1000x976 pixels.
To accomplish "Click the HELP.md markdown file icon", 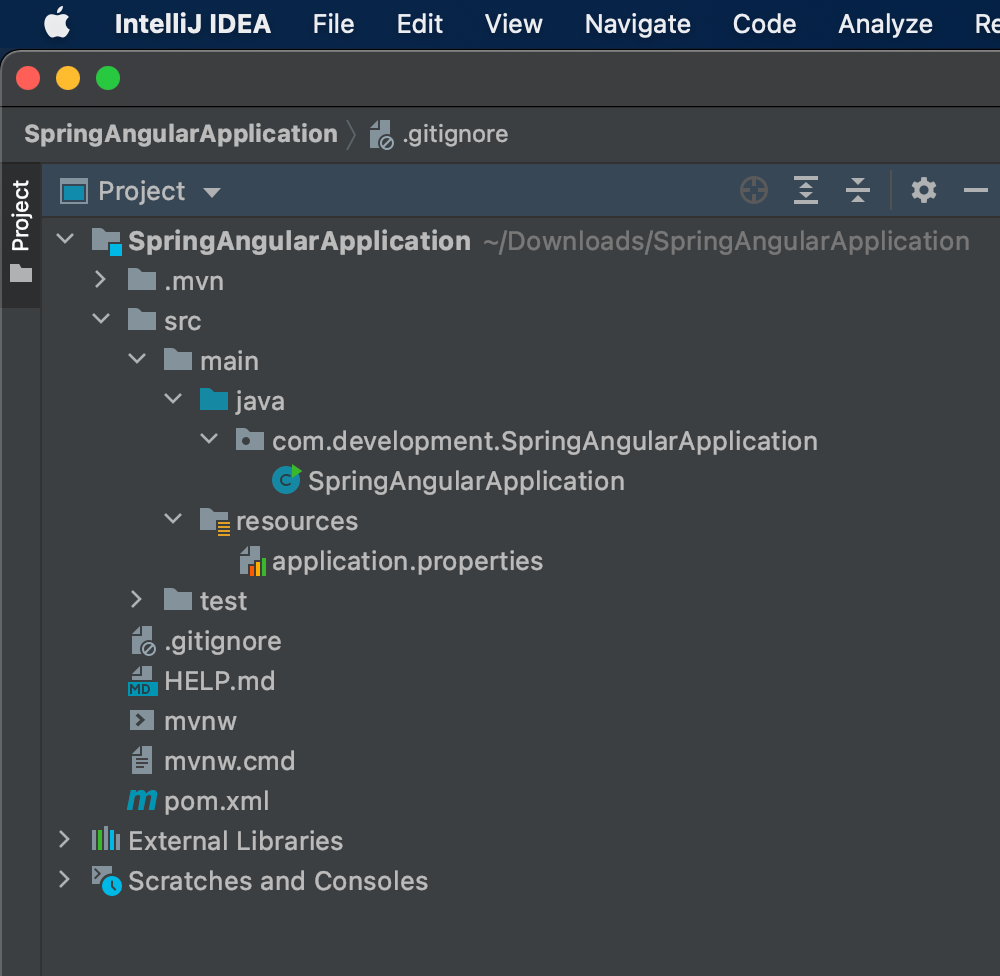I will click(x=143, y=681).
